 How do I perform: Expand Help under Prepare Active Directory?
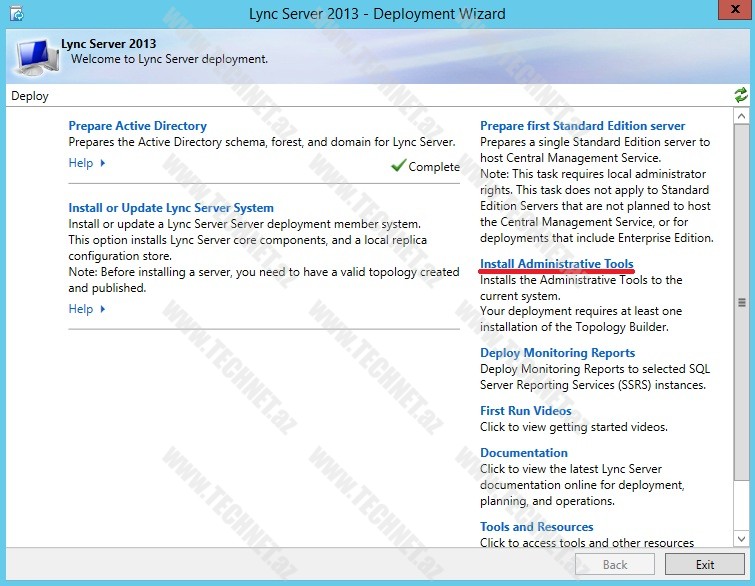tap(87, 163)
